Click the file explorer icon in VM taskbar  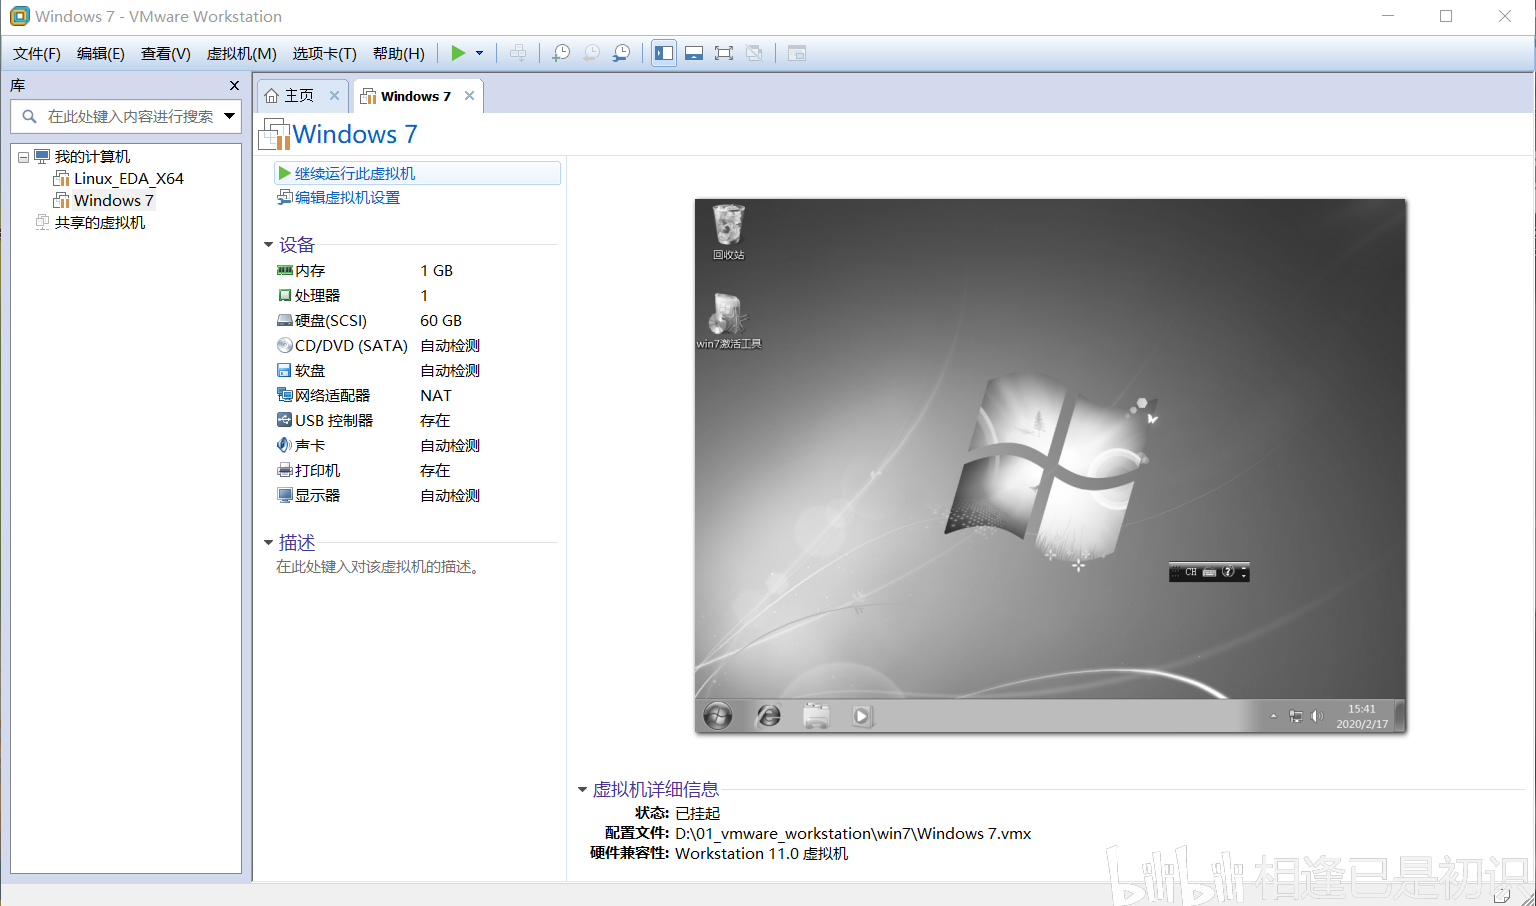coord(816,716)
